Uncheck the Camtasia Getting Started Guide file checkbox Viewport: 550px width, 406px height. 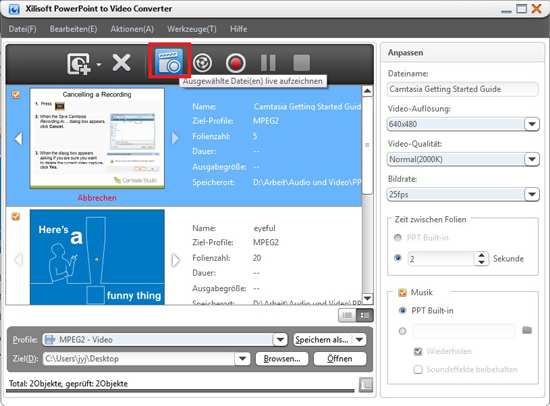(x=16, y=95)
